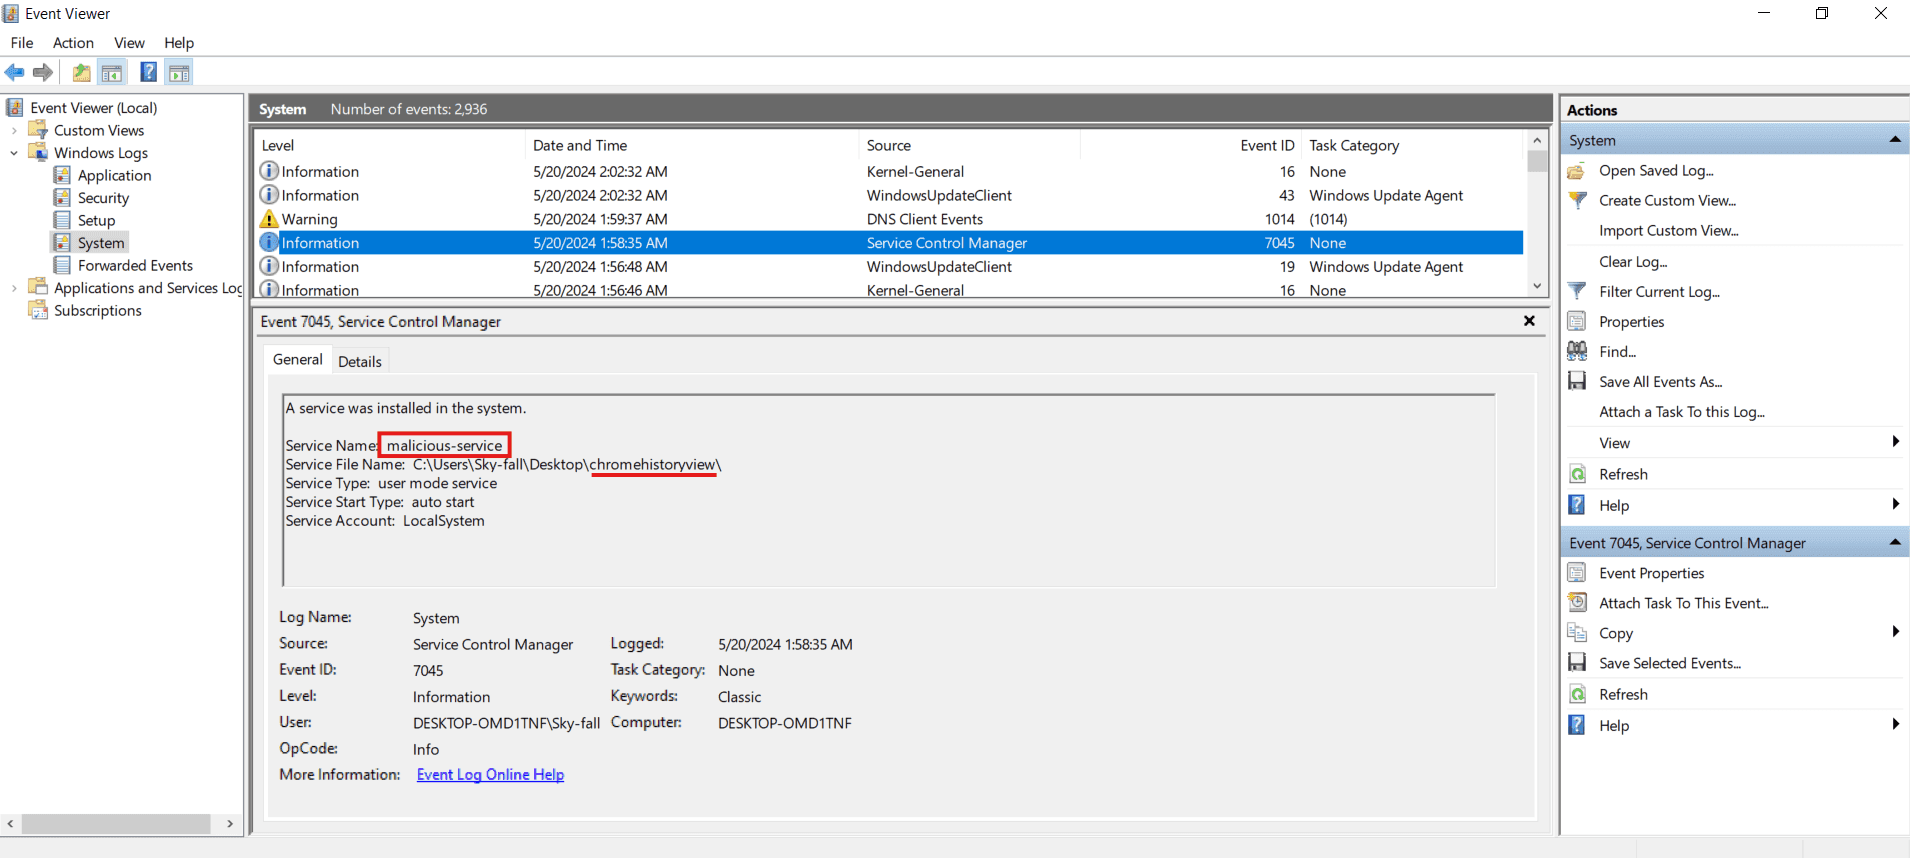Click the Properties icon in Actions
Screen dimensions: 1910x858
tap(1577, 321)
